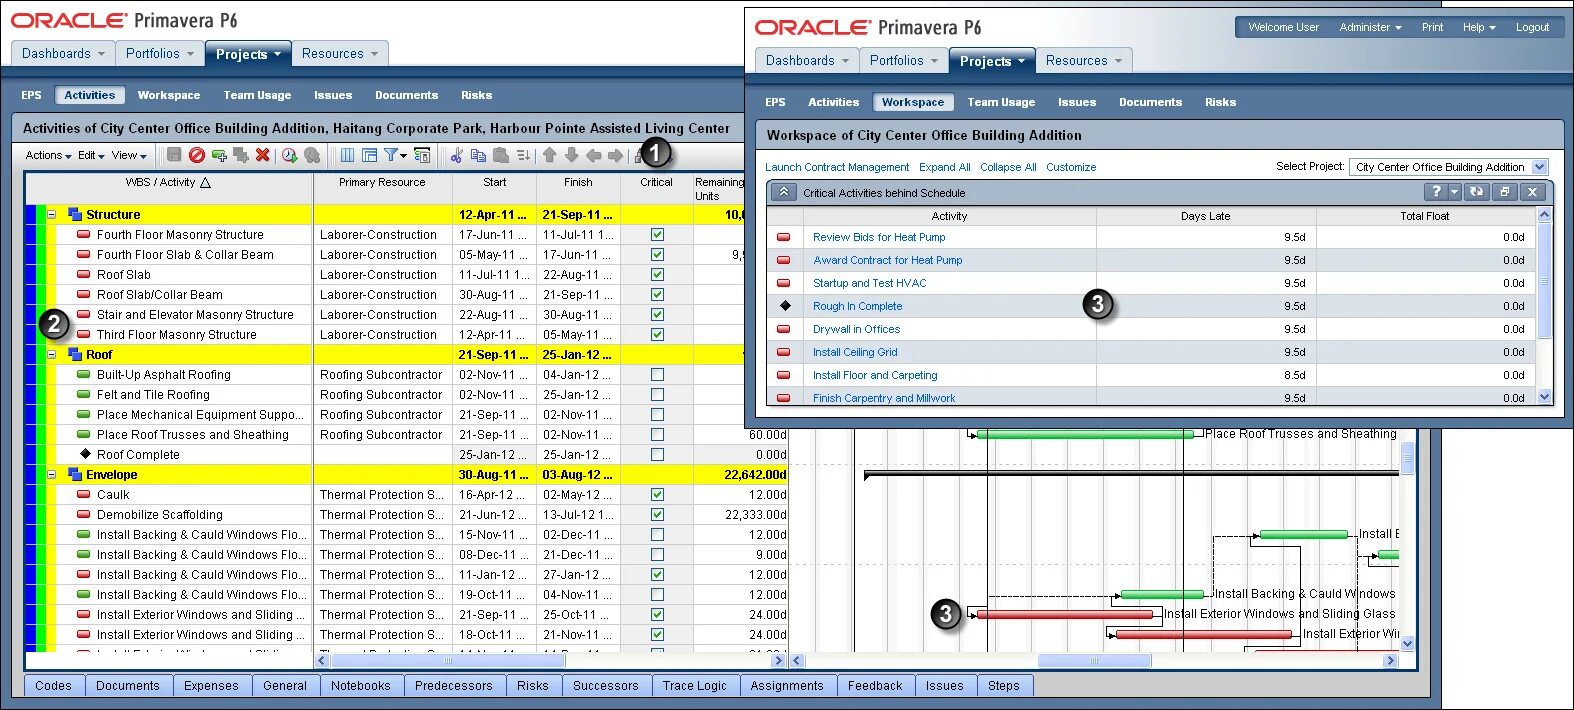The width and height of the screenshot is (1574, 710).
Task: Open the Risks tab in Workspace window
Action: (x=1220, y=102)
